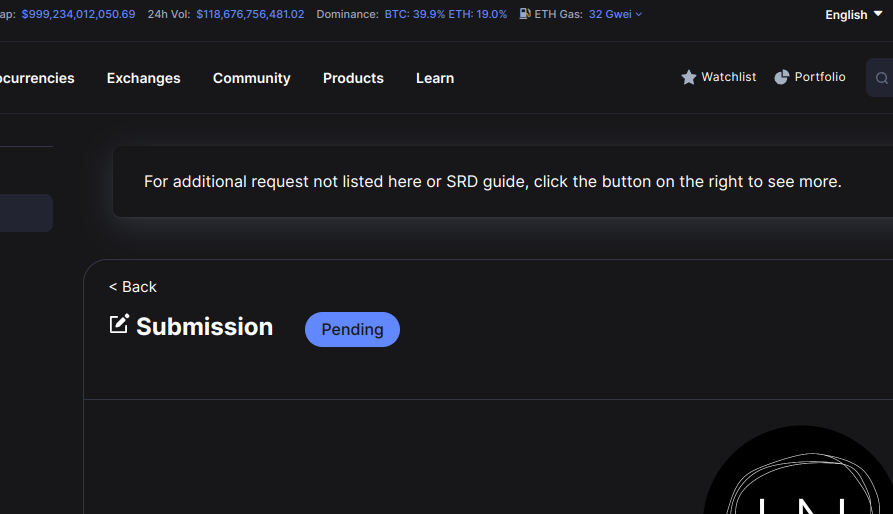Click the Pending status badge
Image resolution: width=893 pixels, height=514 pixels.
[x=353, y=330]
